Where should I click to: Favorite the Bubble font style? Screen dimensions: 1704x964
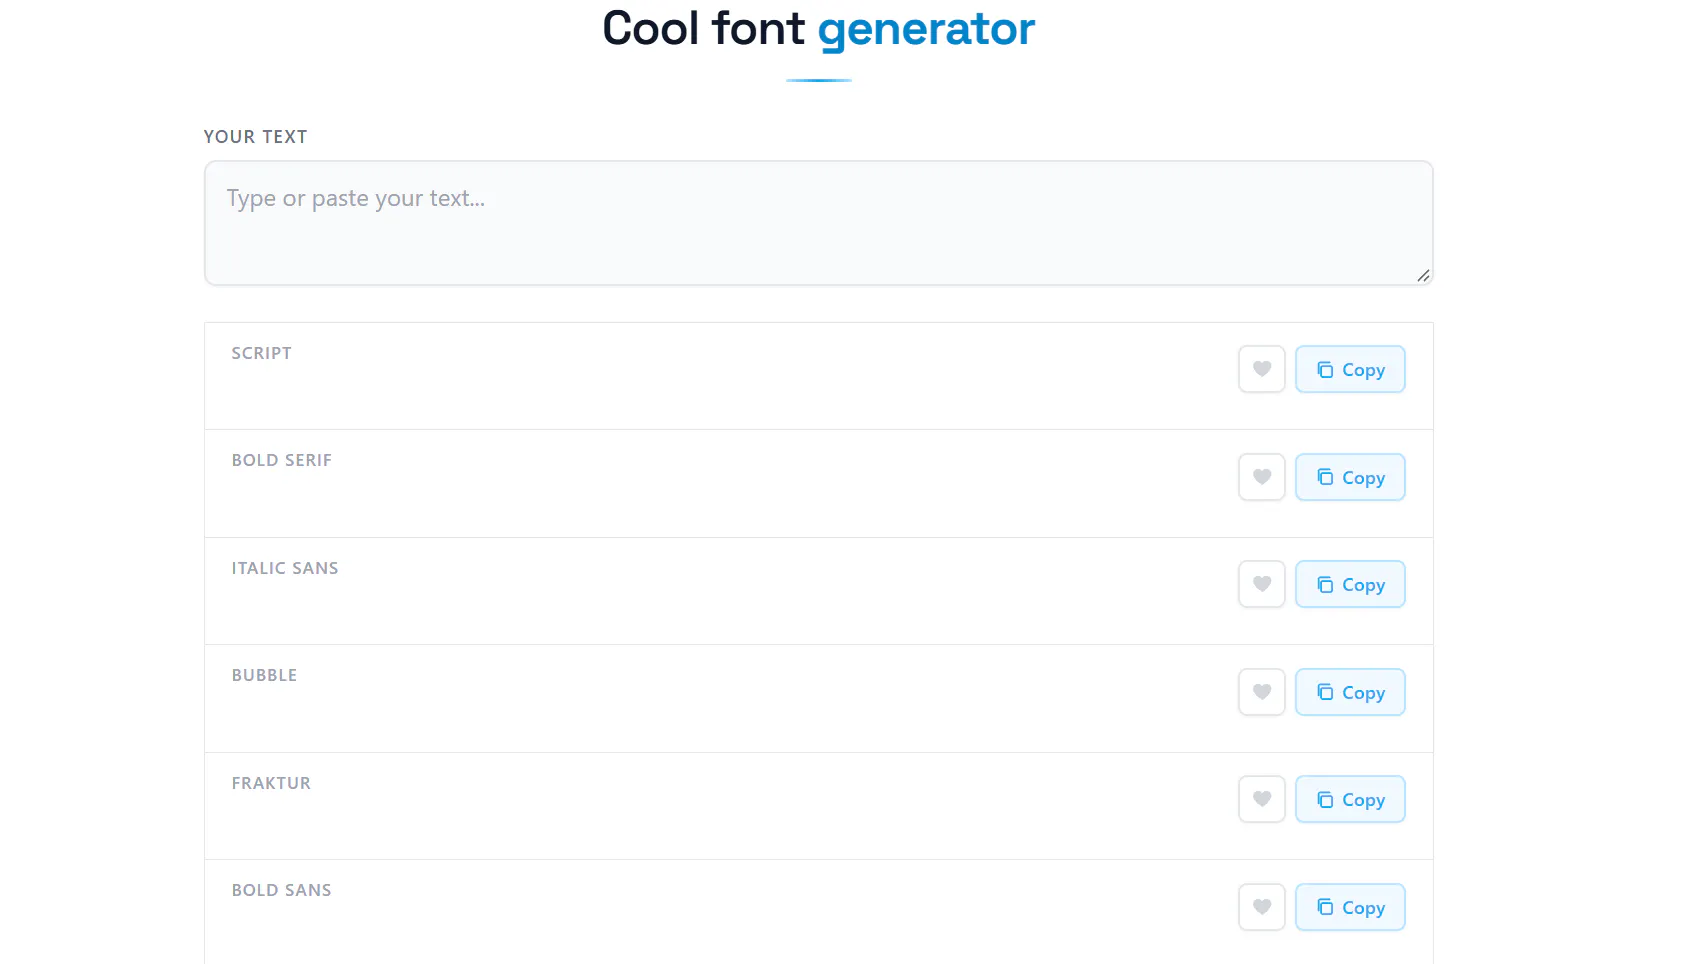tap(1261, 692)
